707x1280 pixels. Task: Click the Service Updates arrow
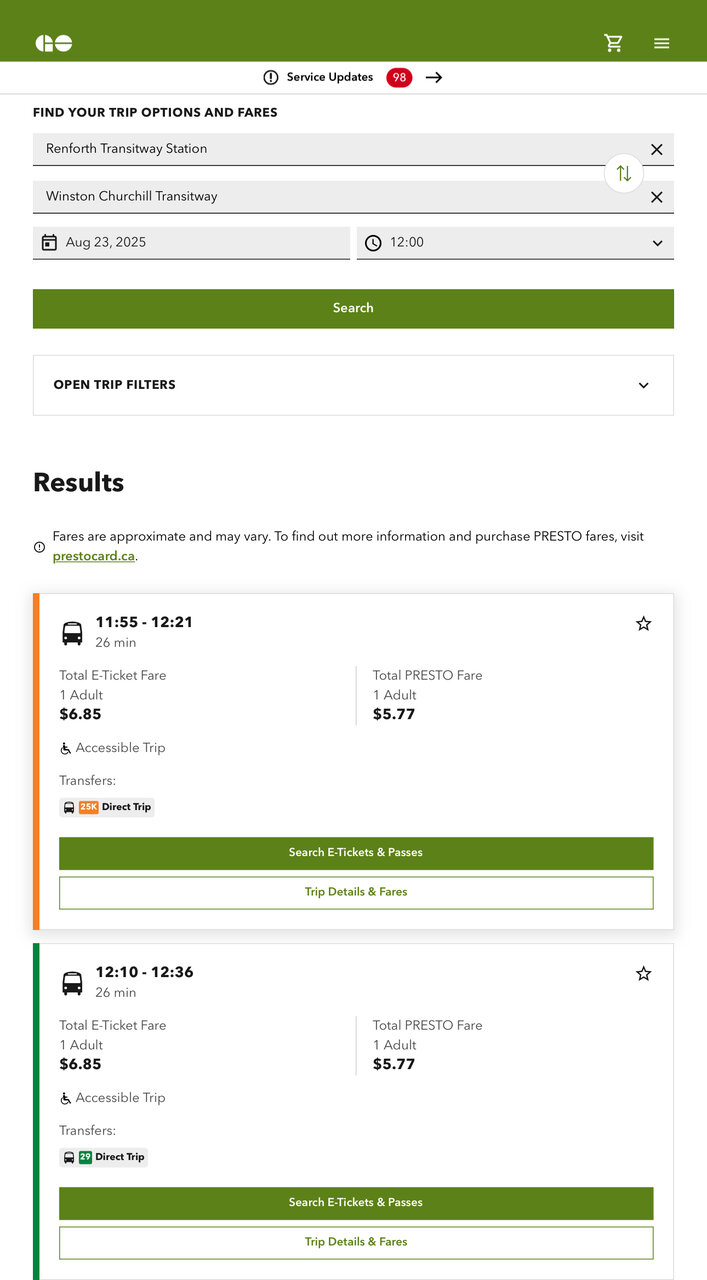(x=434, y=77)
